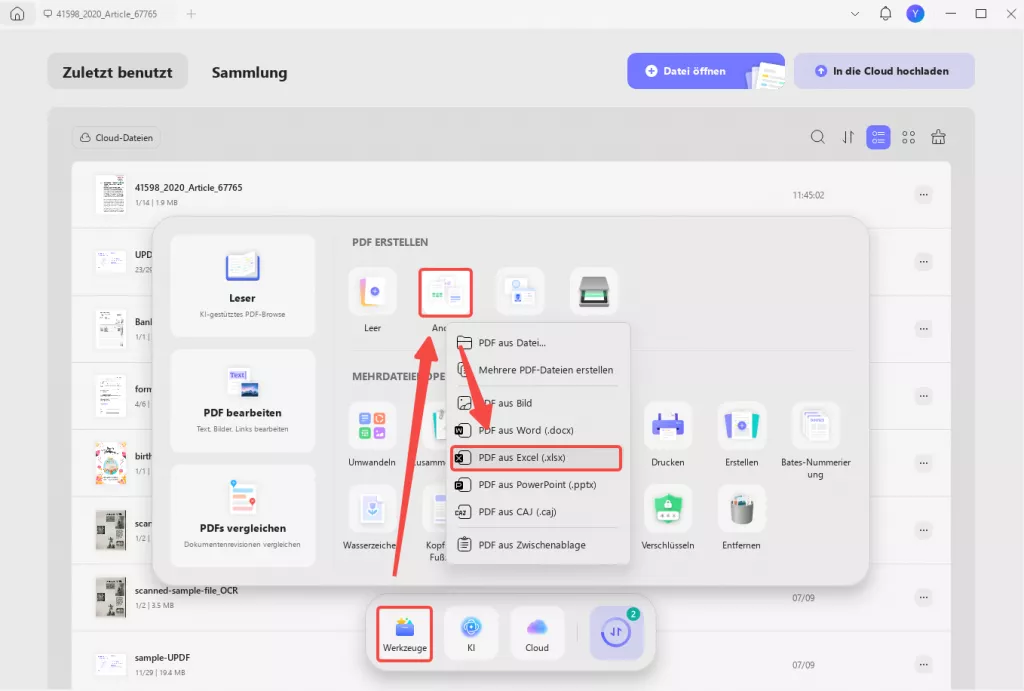Expand the title bar dropdown chevron
The image size is (1024, 691).
854,14
